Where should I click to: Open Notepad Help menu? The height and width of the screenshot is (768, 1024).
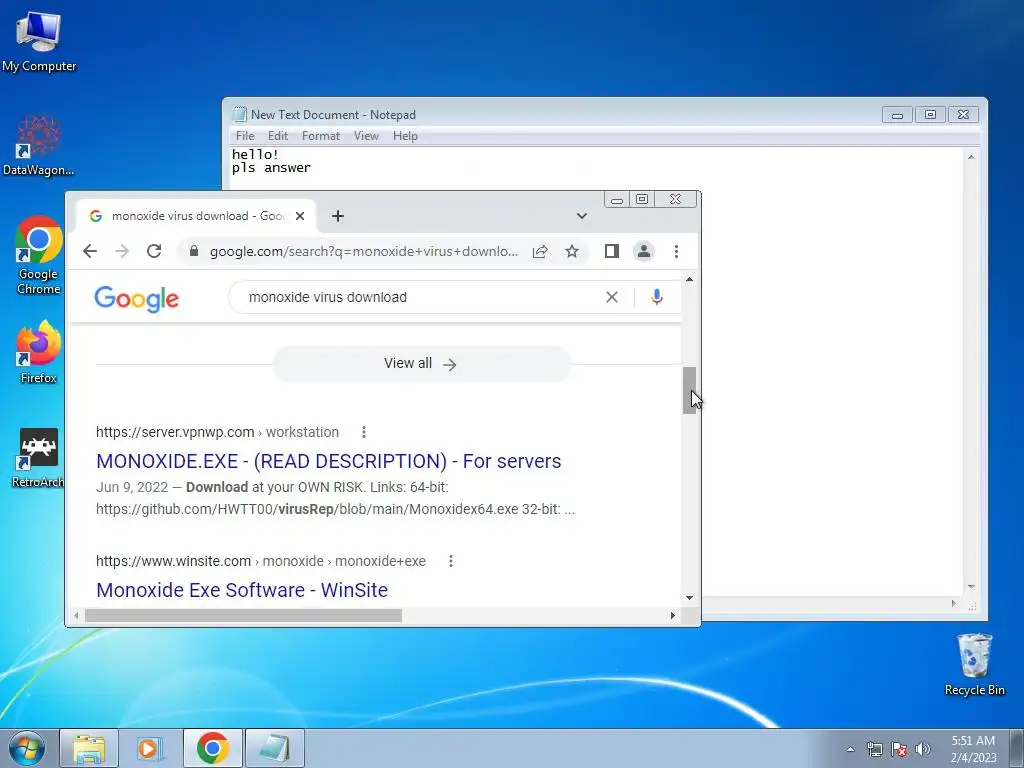pos(405,136)
